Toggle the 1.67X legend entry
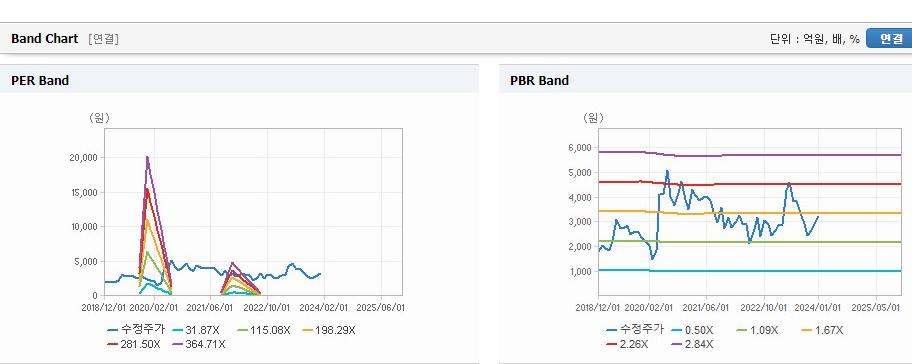This screenshot has height=364, width=912. point(822,330)
